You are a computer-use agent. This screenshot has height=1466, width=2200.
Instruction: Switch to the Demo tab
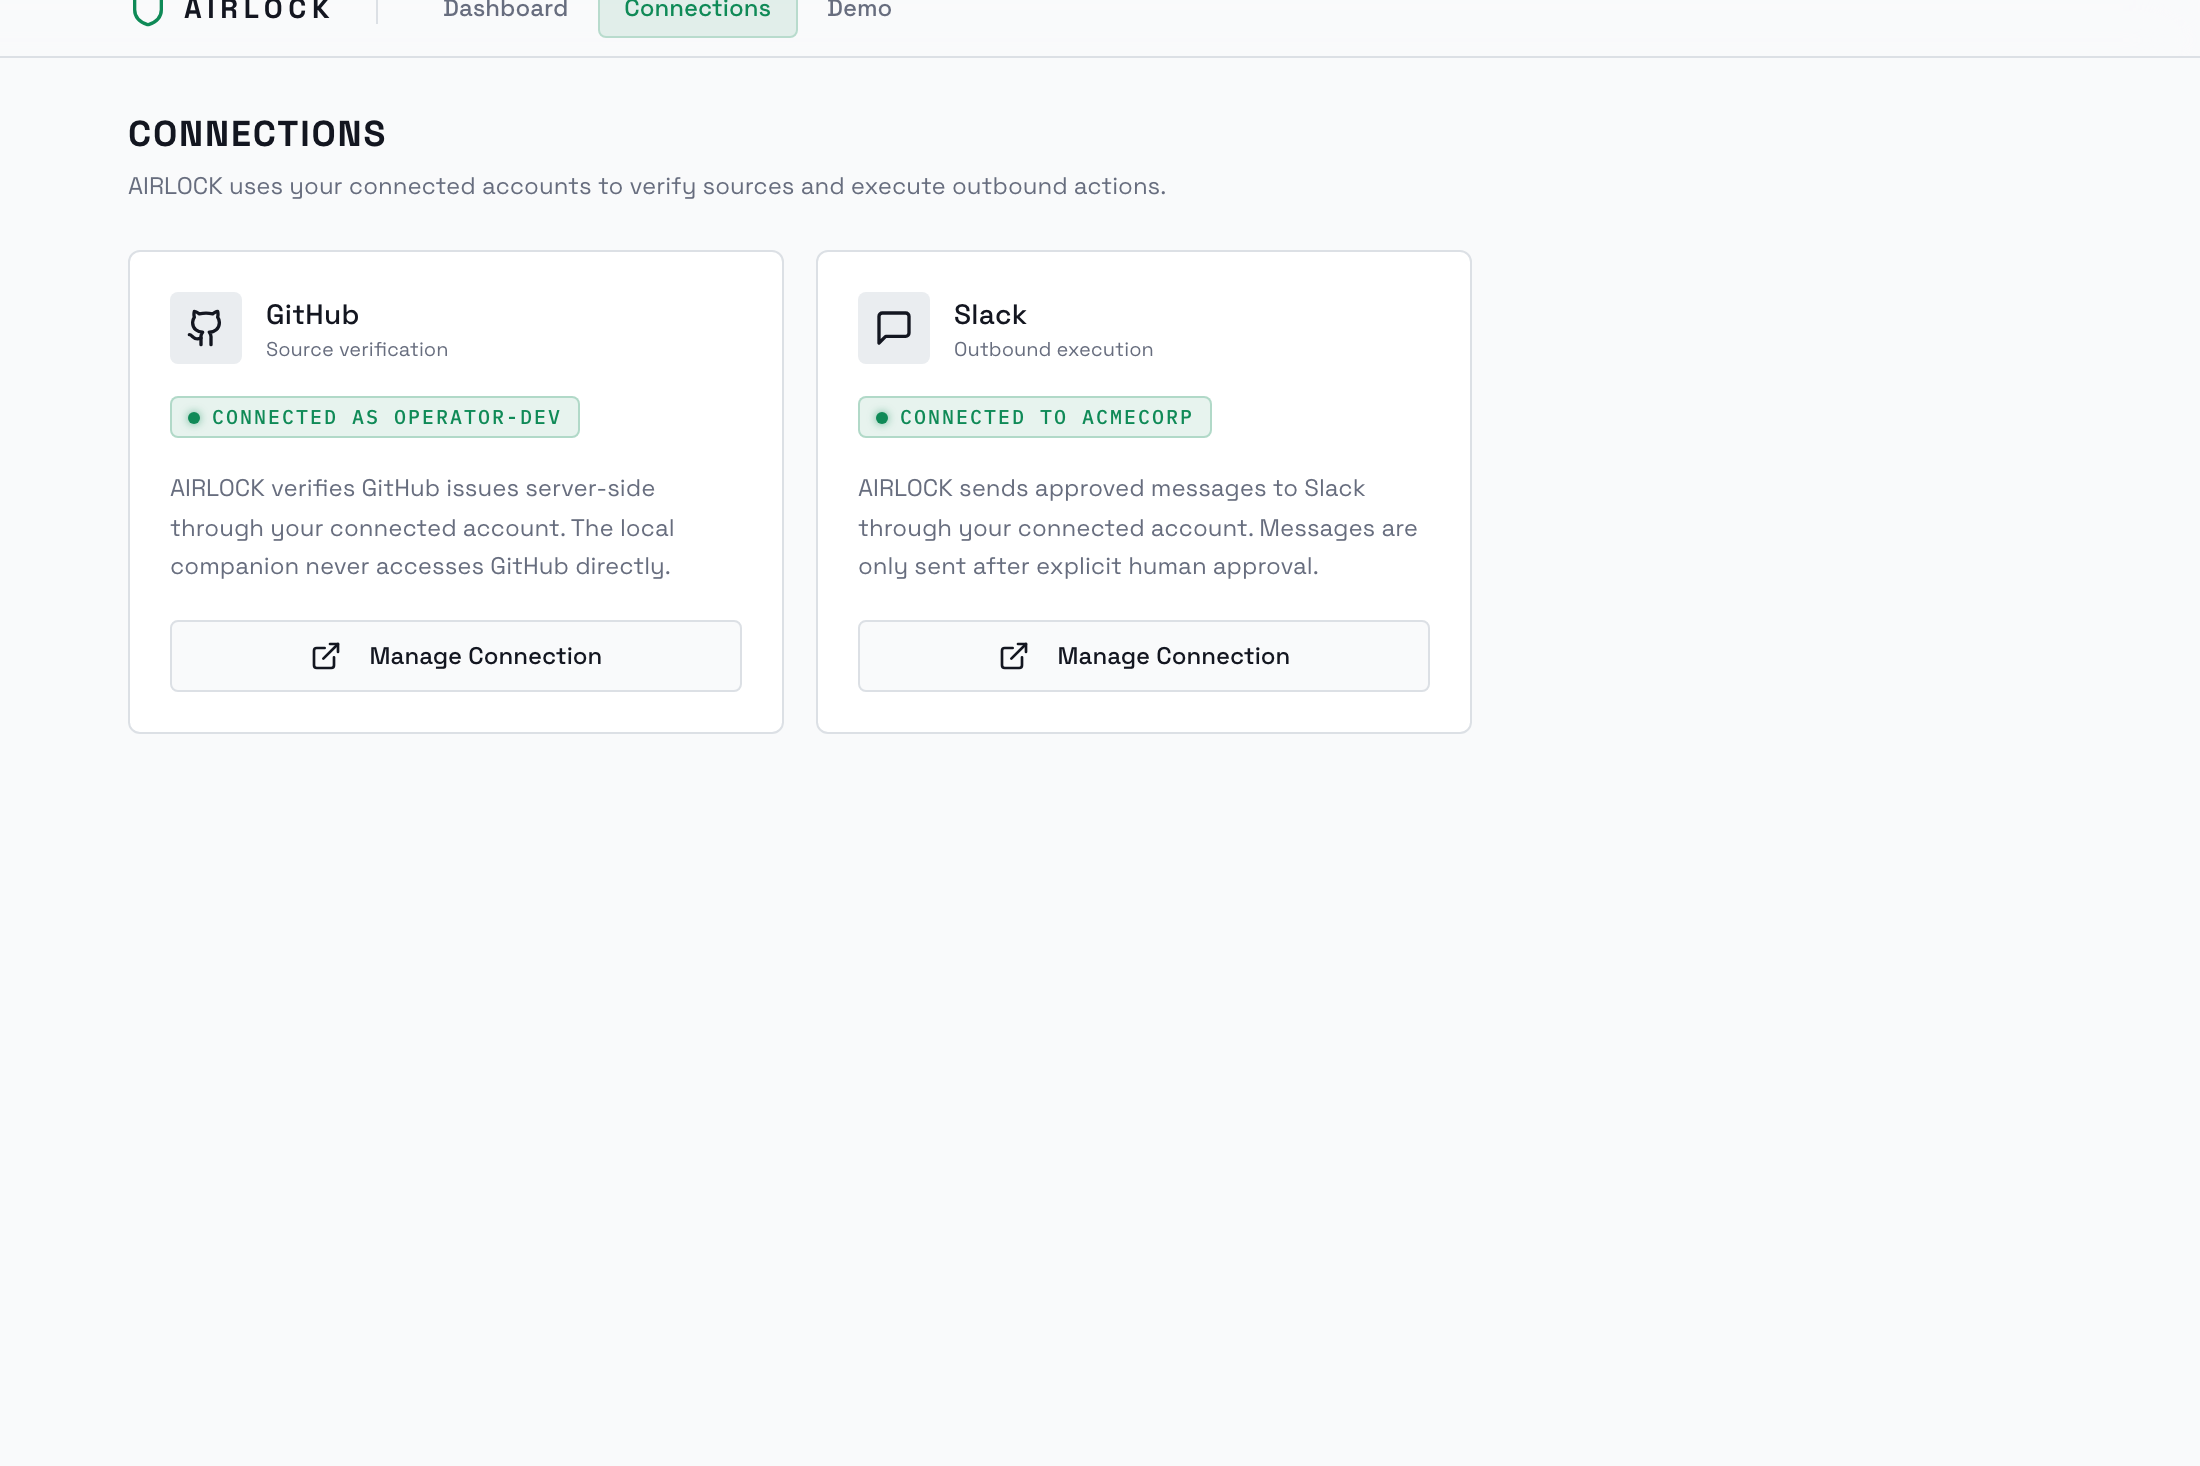pyautogui.click(x=859, y=11)
